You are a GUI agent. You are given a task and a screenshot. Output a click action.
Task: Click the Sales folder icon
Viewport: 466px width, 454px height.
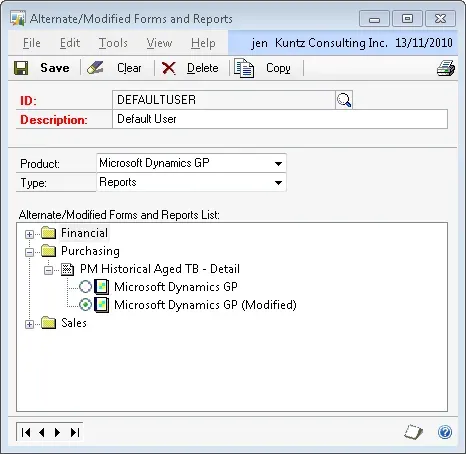49,323
